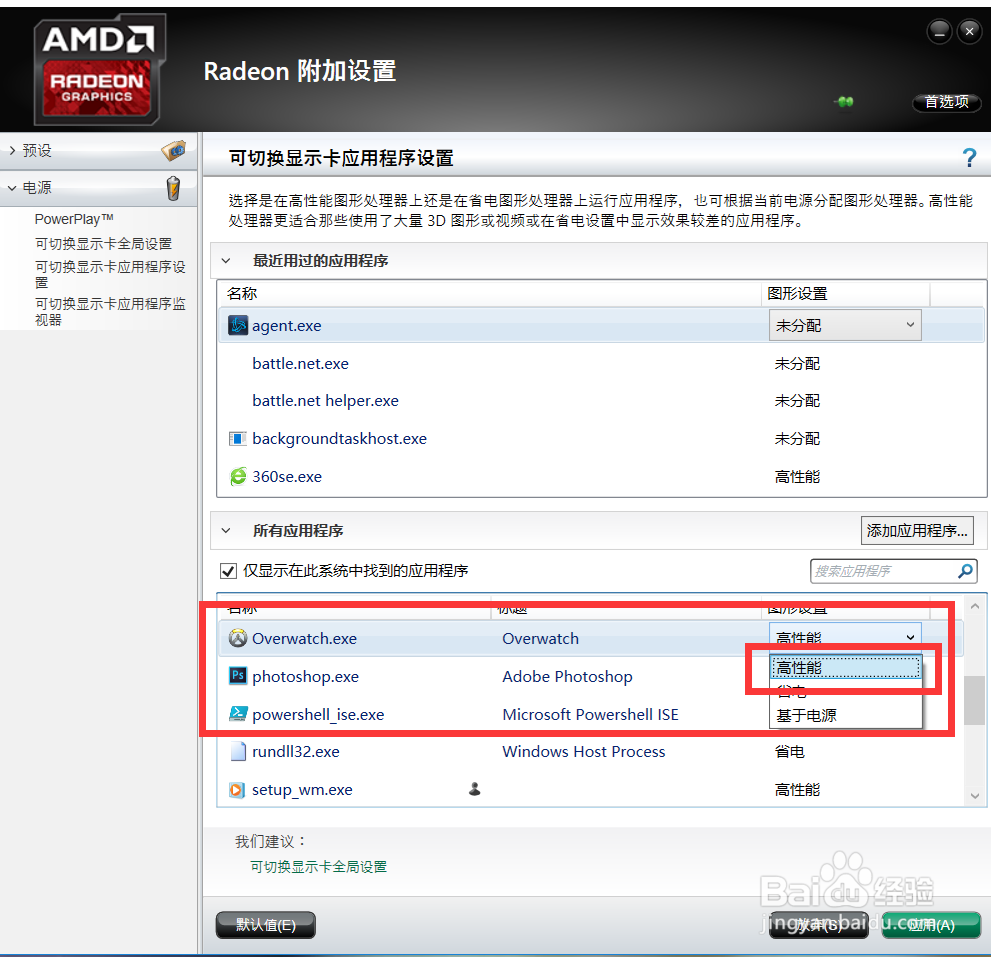Select 基于电源 in the open dropdown list
Screen dimensions: 991x957
(845, 716)
